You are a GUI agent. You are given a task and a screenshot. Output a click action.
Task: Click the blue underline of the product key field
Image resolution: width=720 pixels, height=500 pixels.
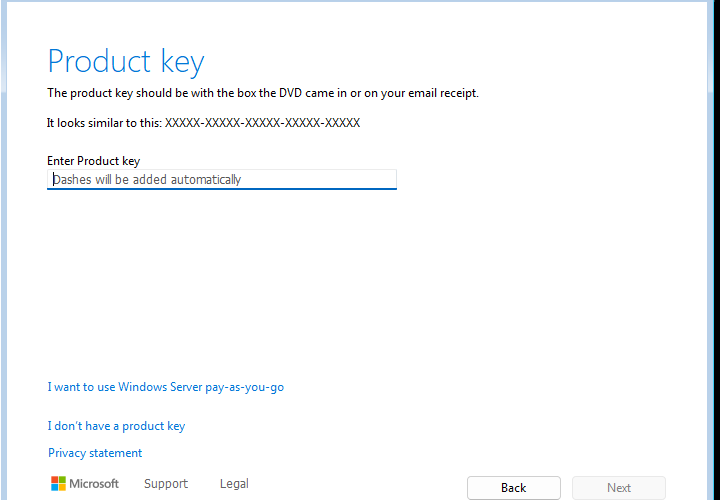(222, 188)
